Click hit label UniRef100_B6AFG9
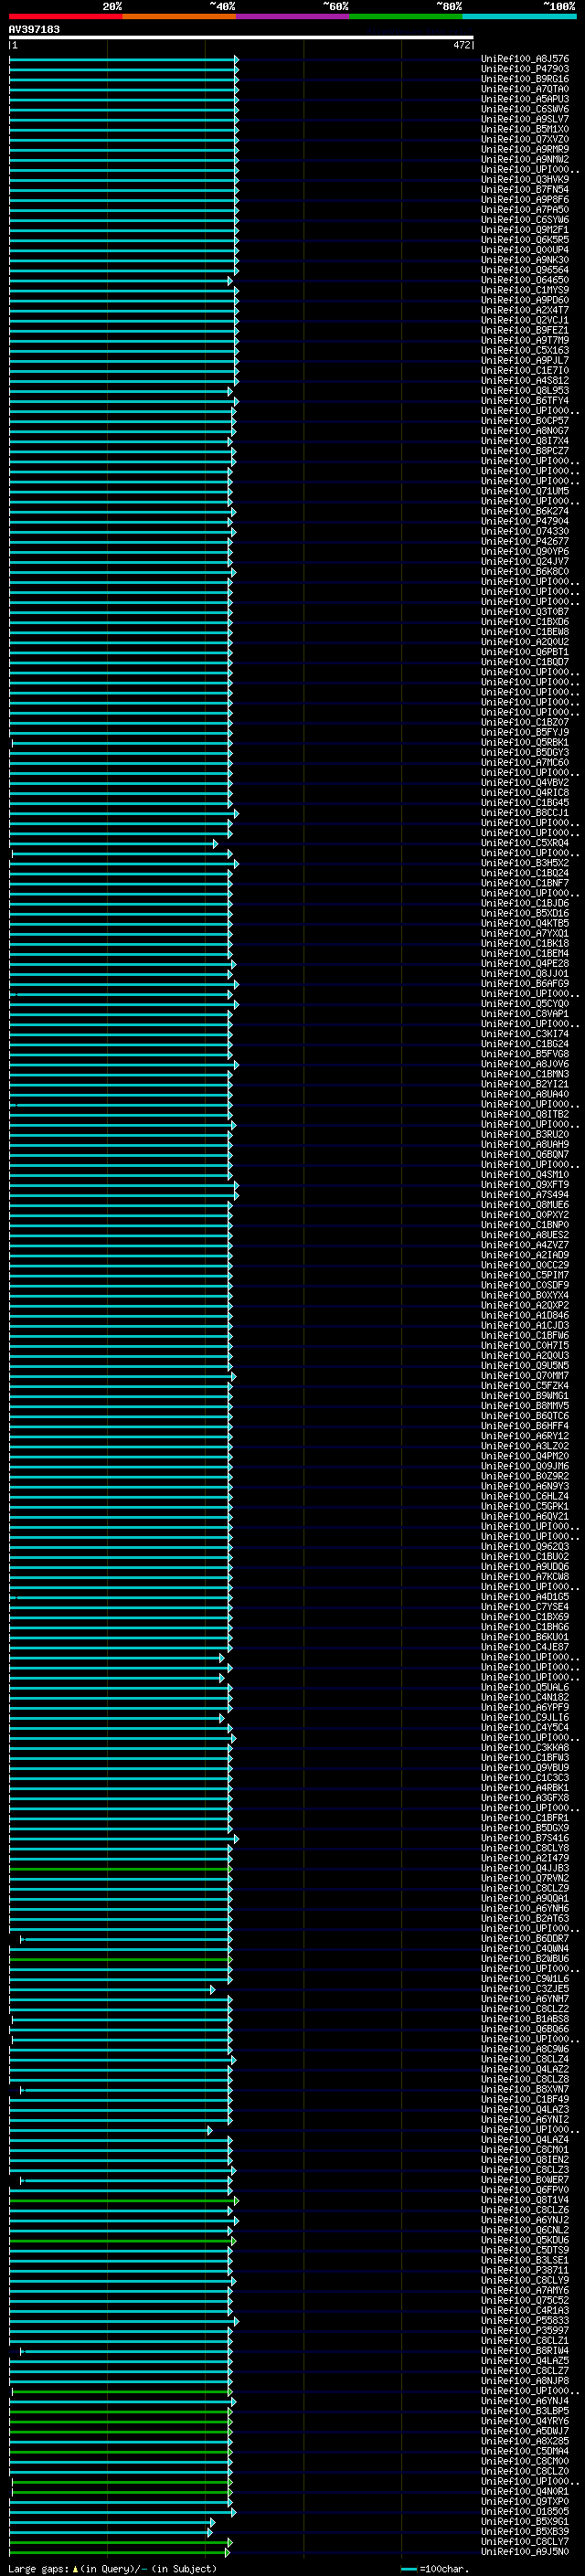The image size is (585, 2576). pyautogui.click(x=525, y=983)
